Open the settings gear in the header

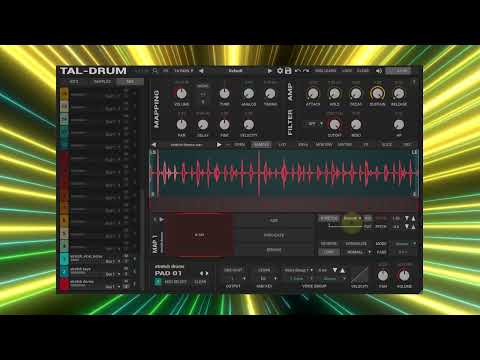click(280, 71)
